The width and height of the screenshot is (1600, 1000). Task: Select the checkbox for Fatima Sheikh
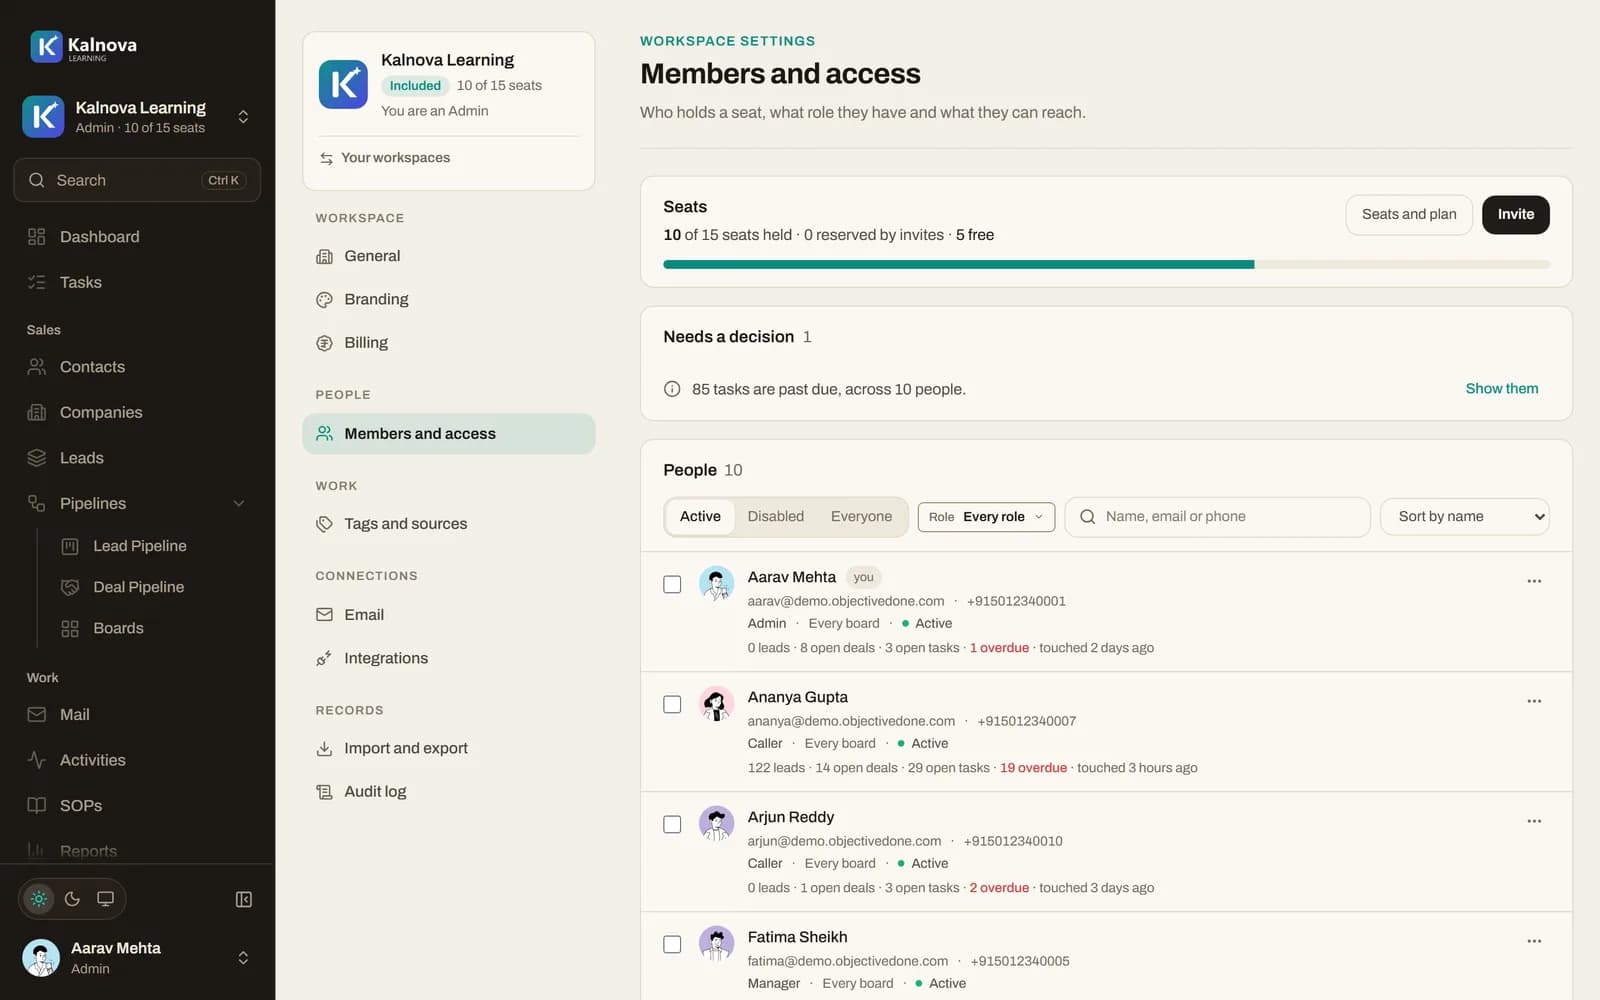coord(672,944)
